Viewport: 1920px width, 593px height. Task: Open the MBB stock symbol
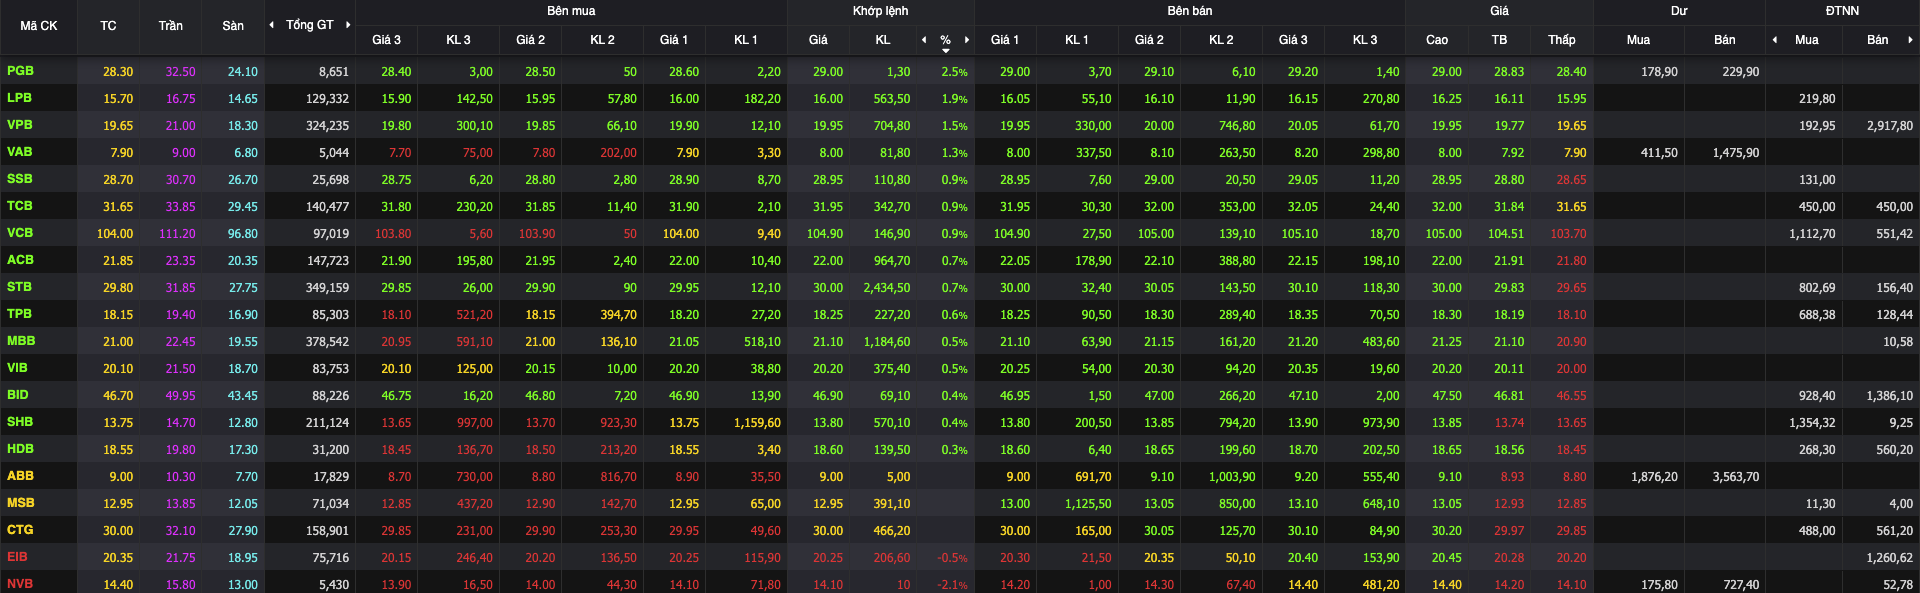(21, 341)
